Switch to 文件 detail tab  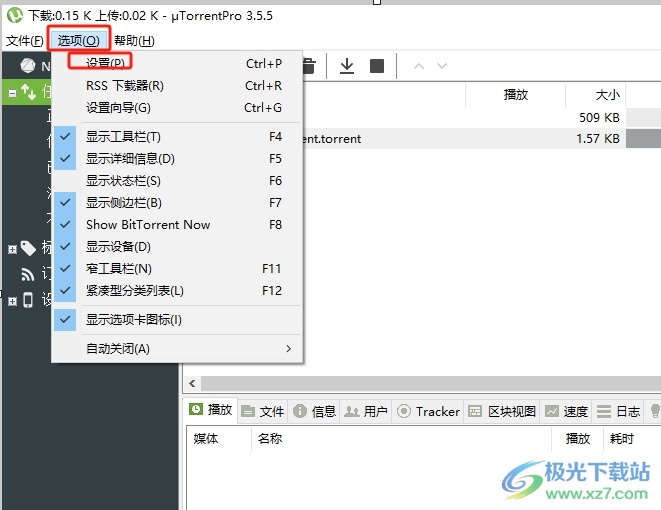tap(263, 411)
